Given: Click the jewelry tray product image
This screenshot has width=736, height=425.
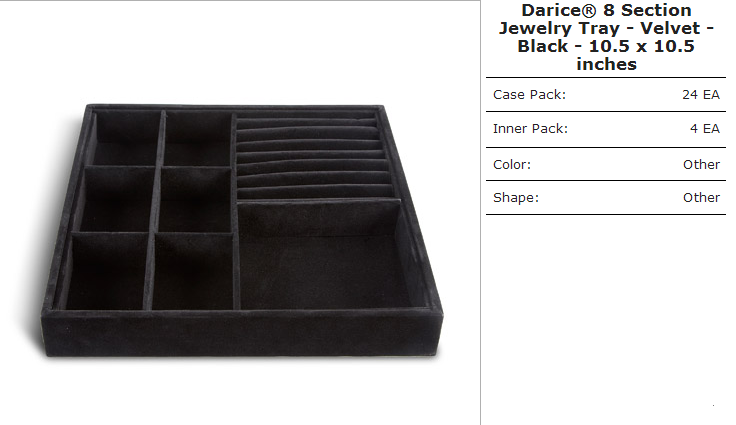Looking at the screenshot, I should pos(241,231).
